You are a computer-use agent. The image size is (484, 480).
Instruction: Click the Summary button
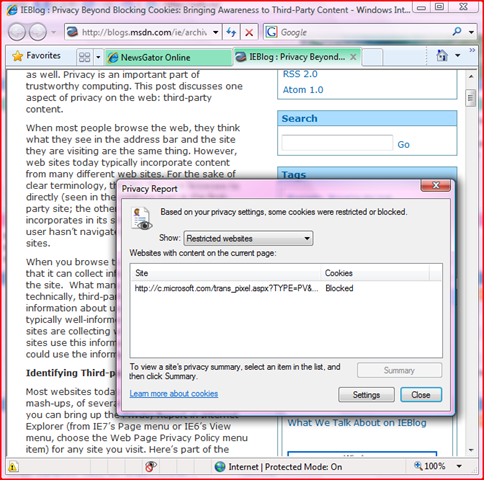tap(399, 370)
